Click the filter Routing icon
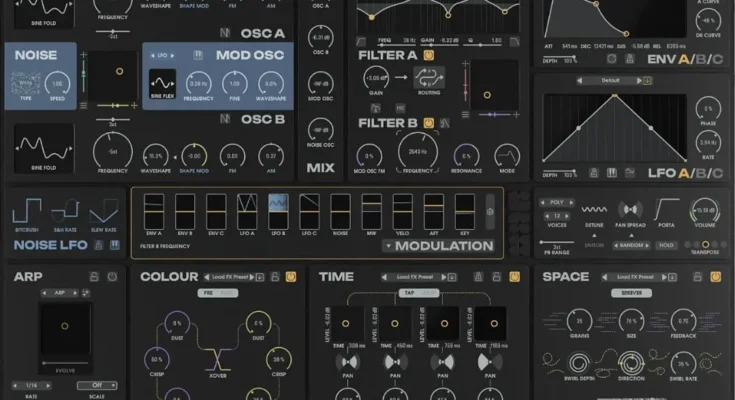Viewport: 735px width, 400px height. click(428, 79)
